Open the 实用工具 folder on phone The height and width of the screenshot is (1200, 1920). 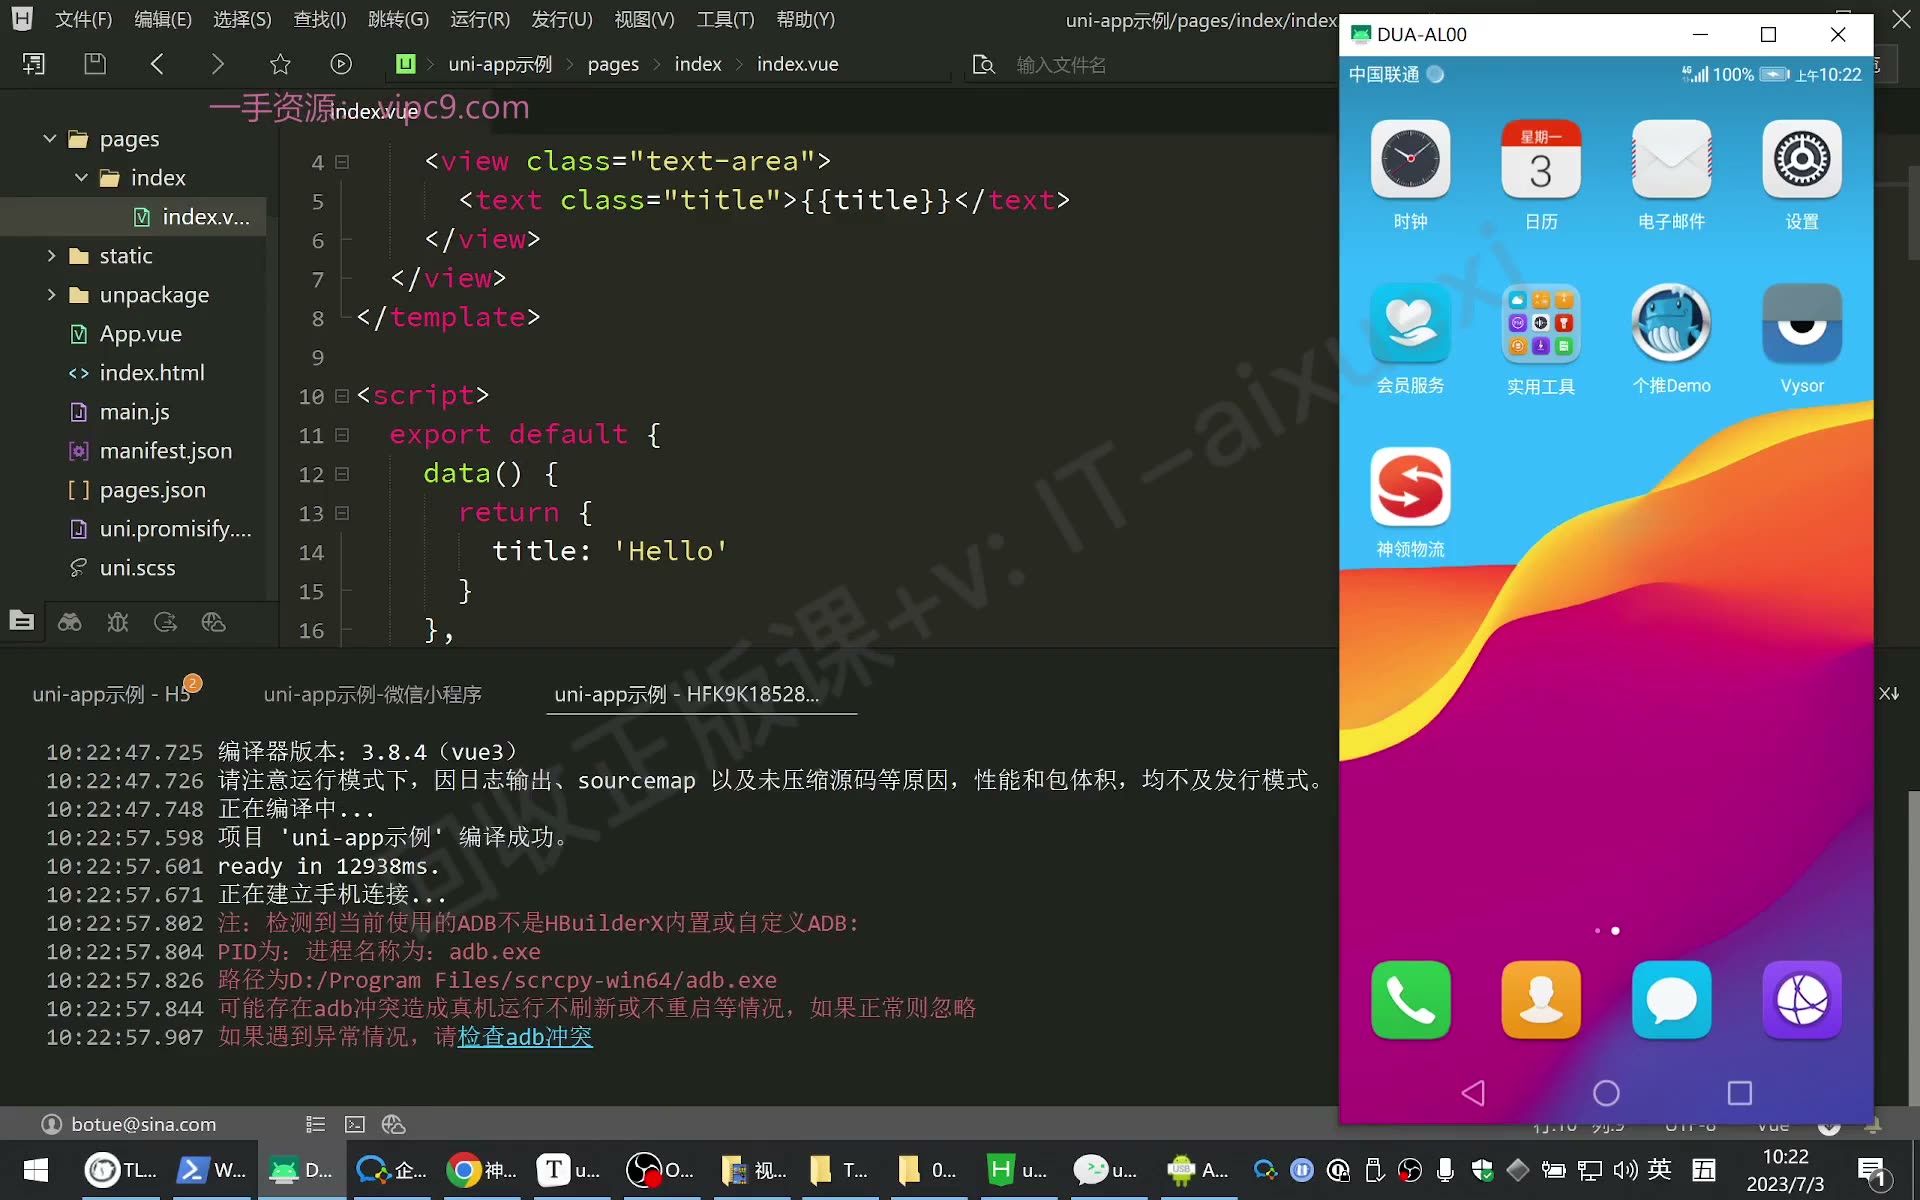(x=1541, y=323)
